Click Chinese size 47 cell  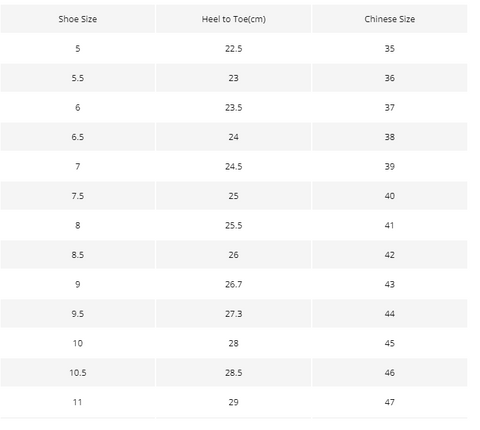[390, 402]
